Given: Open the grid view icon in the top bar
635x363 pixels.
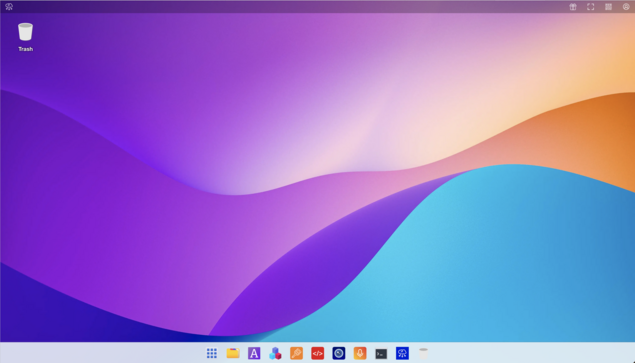Looking at the screenshot, I should 608,6.
